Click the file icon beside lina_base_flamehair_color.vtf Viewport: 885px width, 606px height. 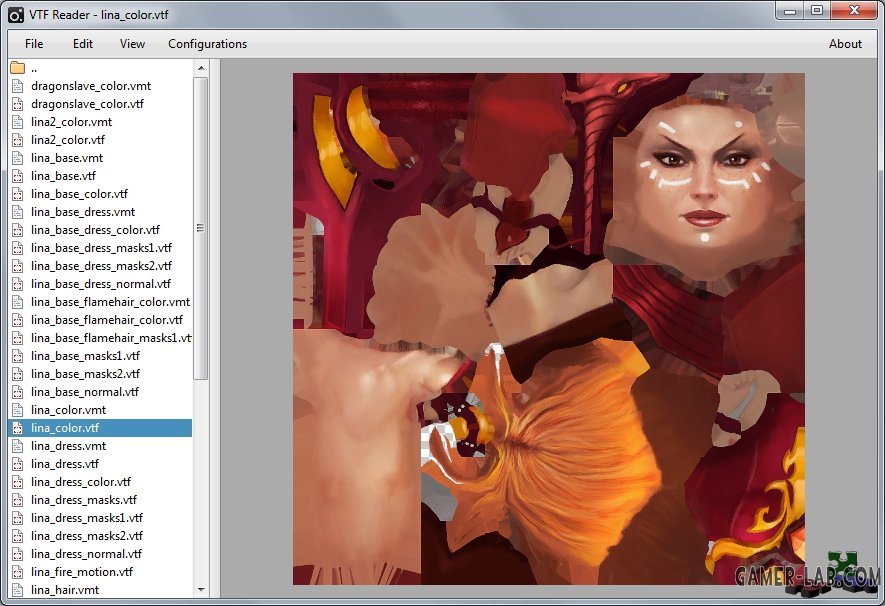pyautogui.click(x=17, y=320)
